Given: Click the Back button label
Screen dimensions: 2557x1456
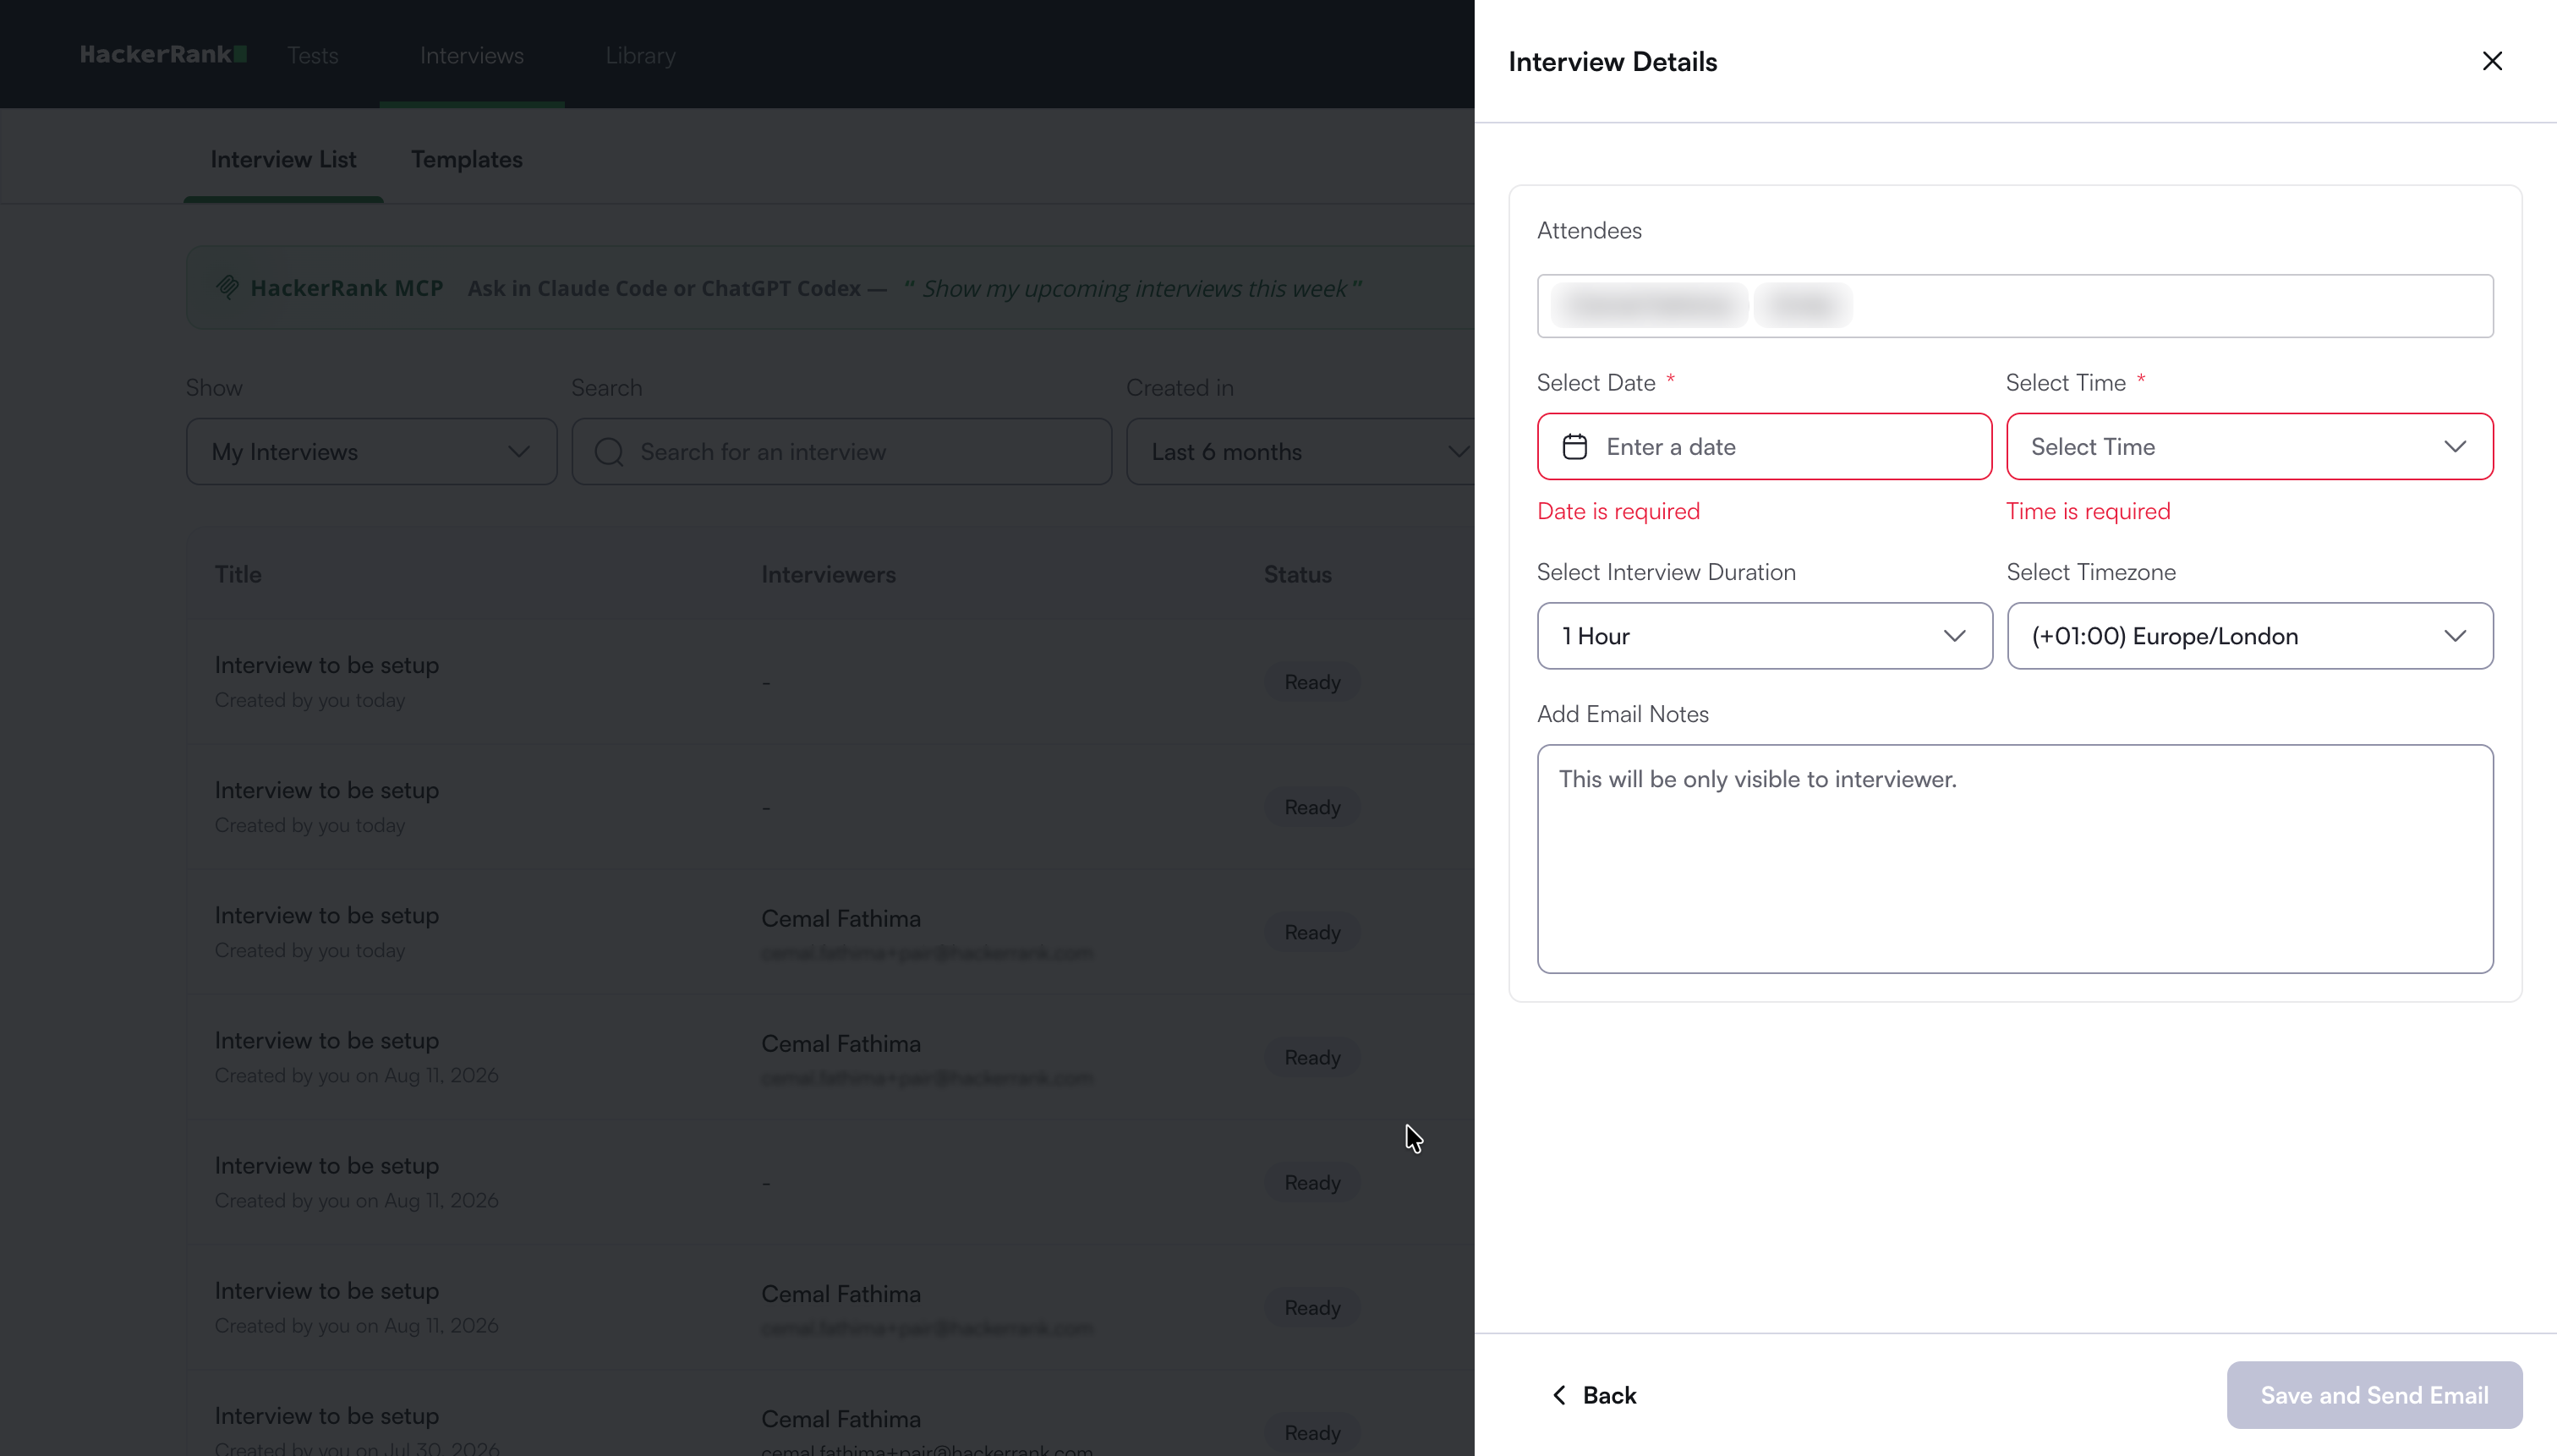Looking at the screenshot, I should 1610,1395.
